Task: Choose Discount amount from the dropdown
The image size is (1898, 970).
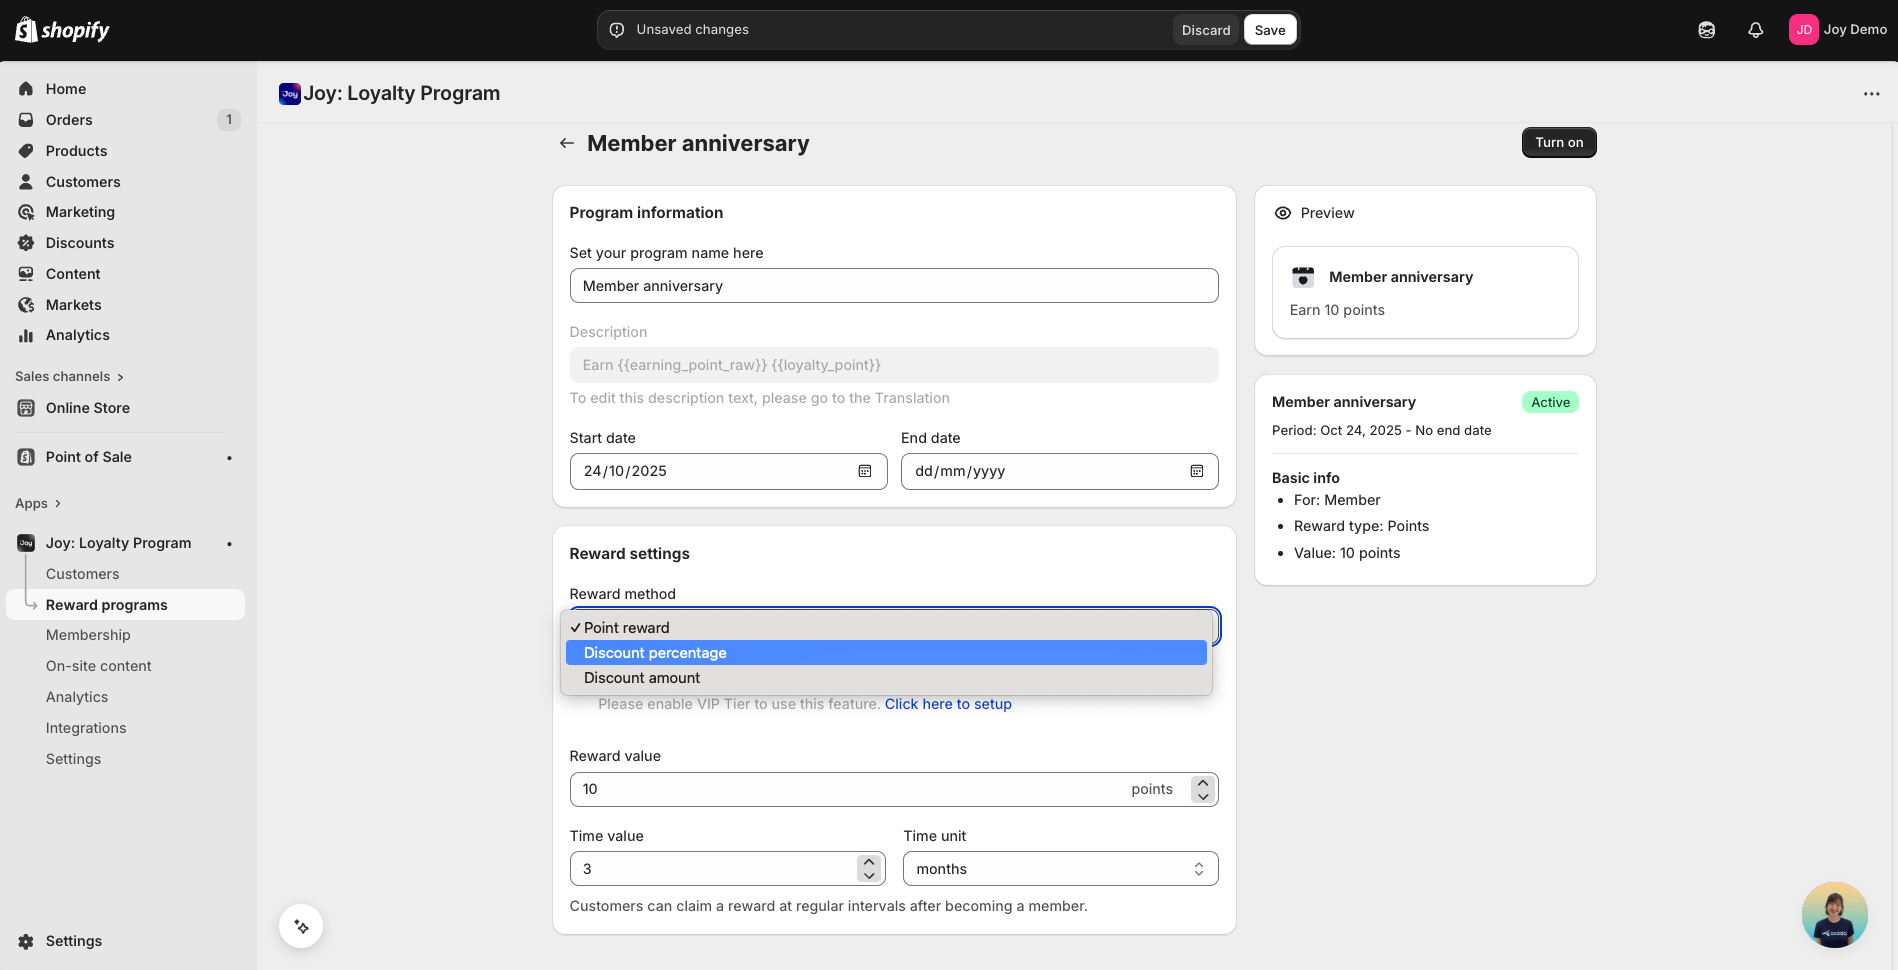Action: (x=642, y=678)
